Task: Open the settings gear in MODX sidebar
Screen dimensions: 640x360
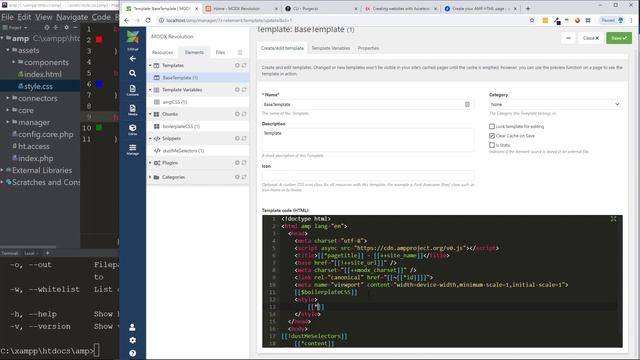Action: pyautogui.click(x=132, y=340)
